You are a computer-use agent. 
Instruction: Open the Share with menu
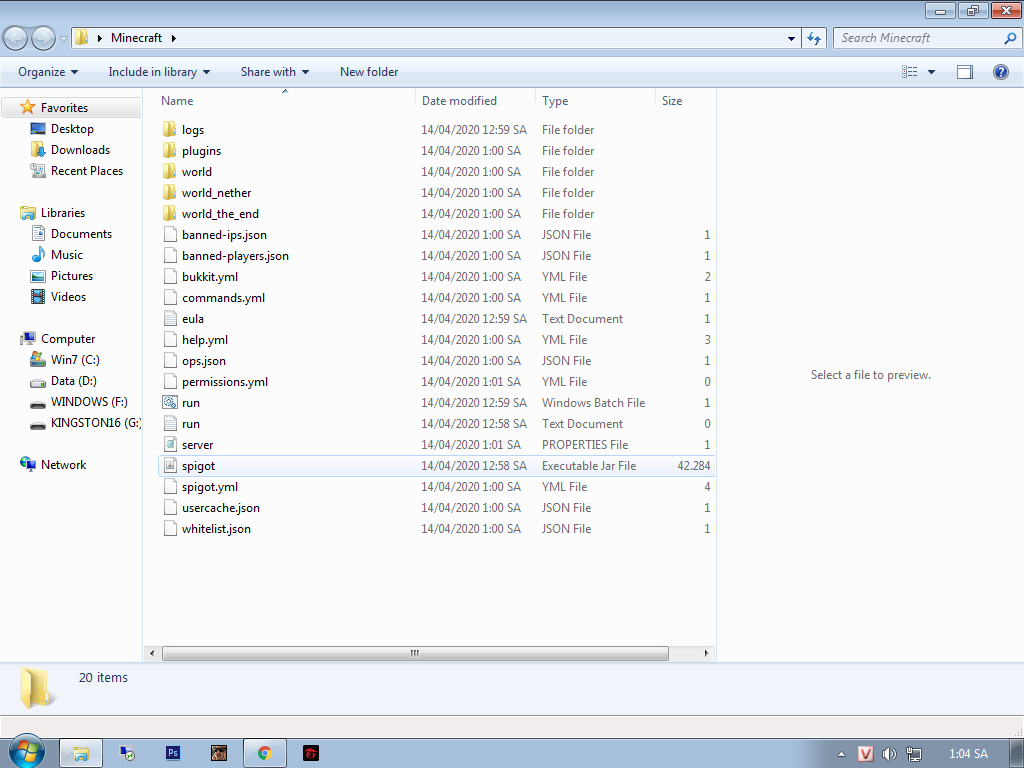275,72
